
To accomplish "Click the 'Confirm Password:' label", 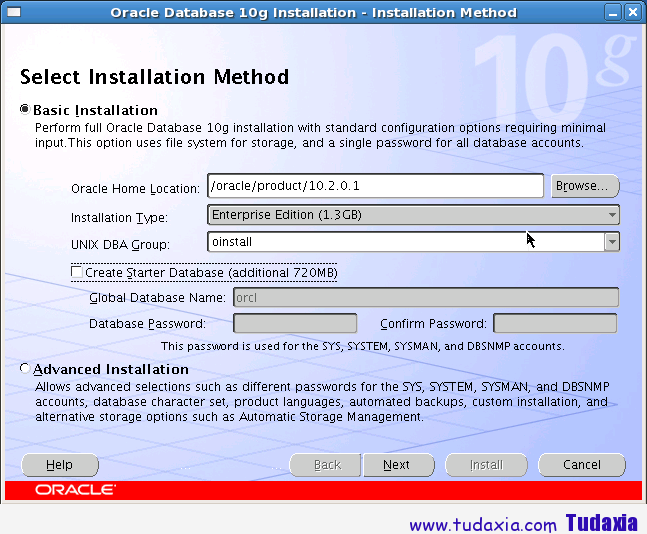I will coord(433,324).
